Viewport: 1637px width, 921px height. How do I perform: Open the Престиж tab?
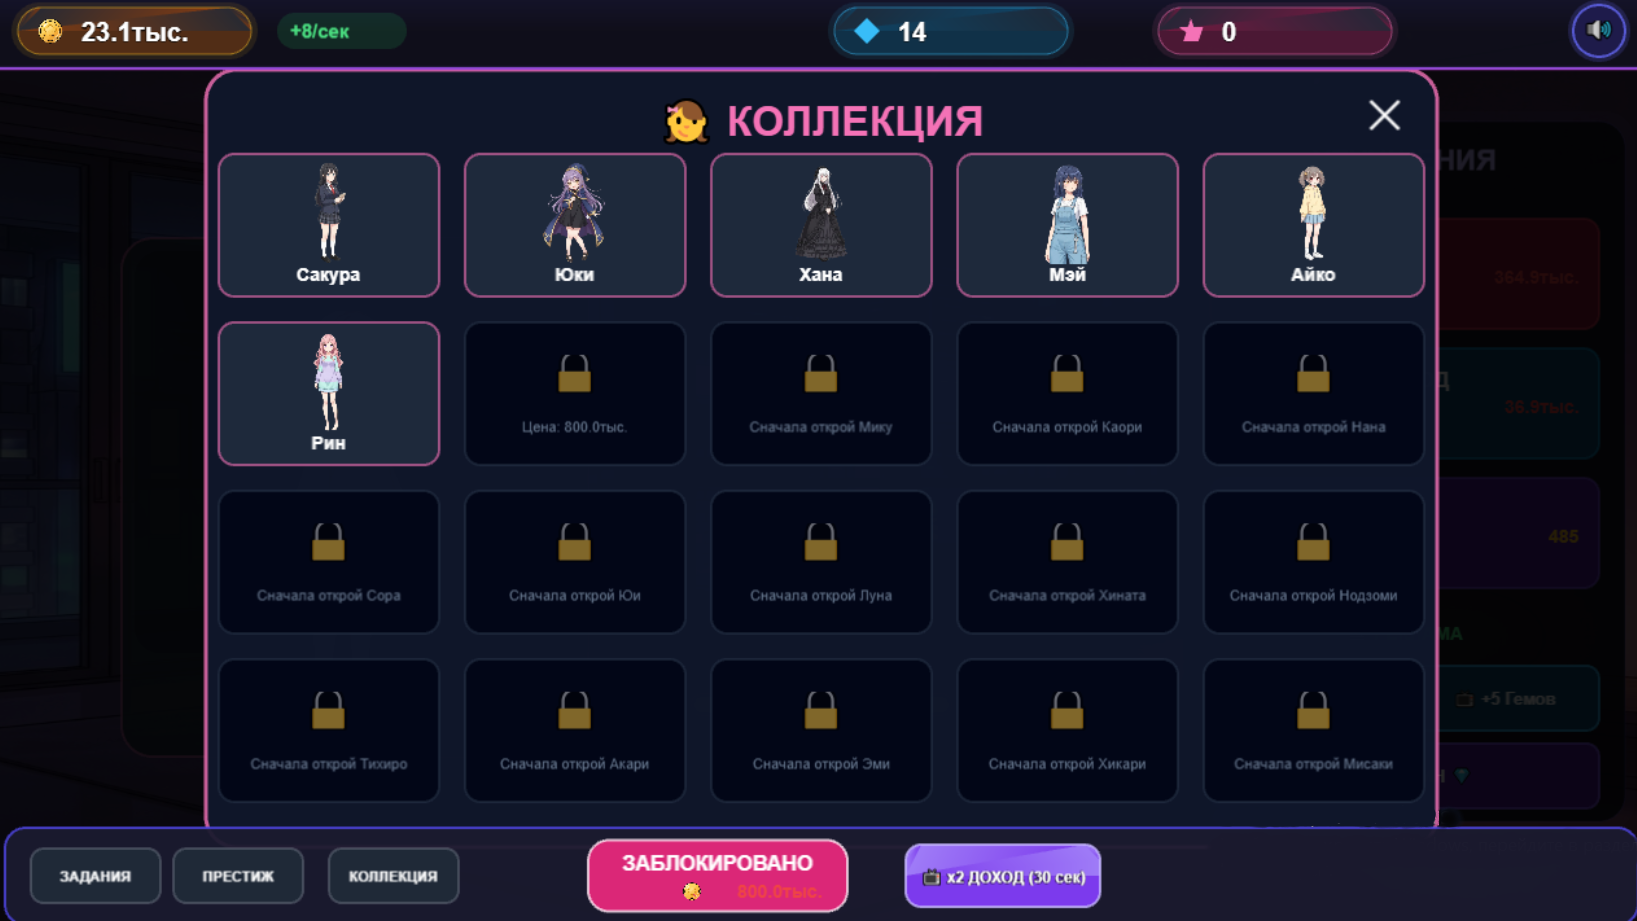[x=238, y=876]
